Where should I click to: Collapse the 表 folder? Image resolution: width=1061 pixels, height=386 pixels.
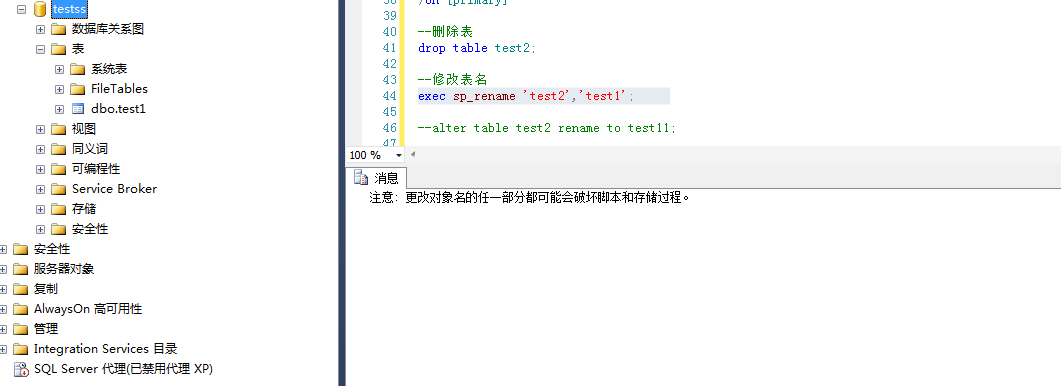pos(40,49)
